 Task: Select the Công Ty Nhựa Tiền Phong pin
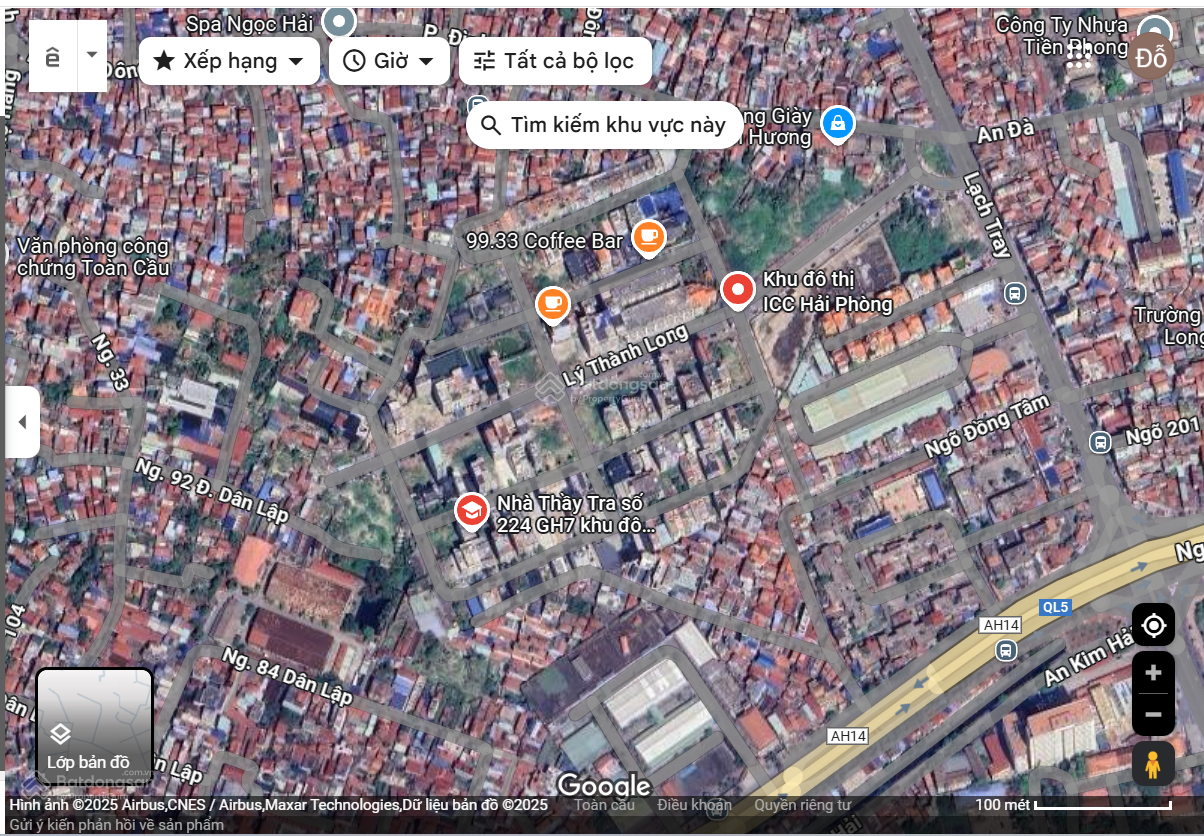click(x=1156, y=29)
